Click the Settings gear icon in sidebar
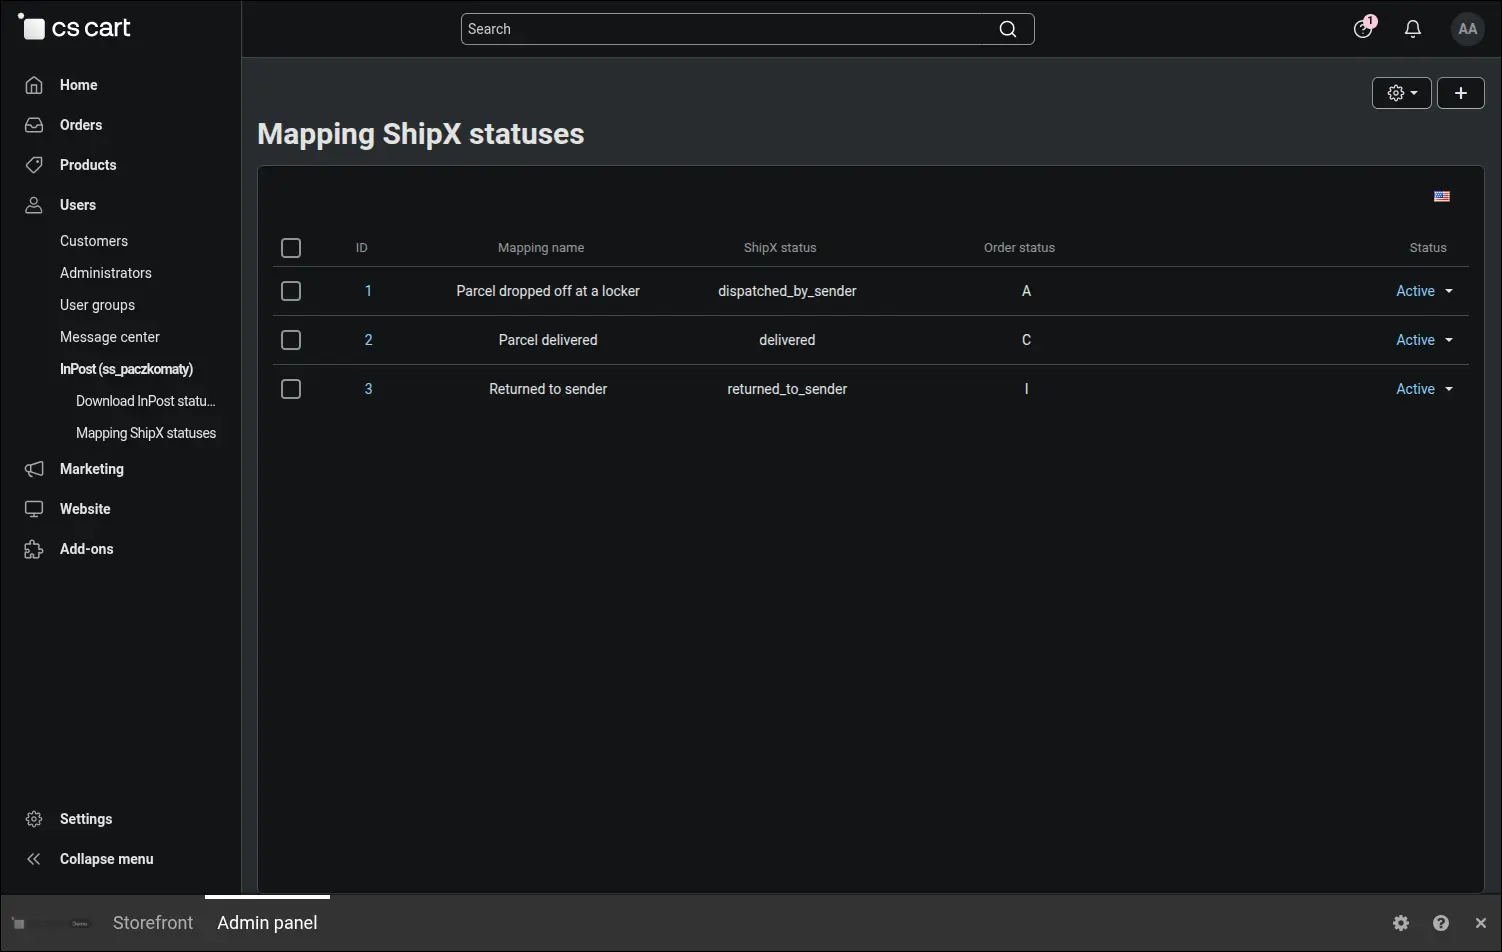The width and height of the screenshot is (1502, 952). pos(34,819)
